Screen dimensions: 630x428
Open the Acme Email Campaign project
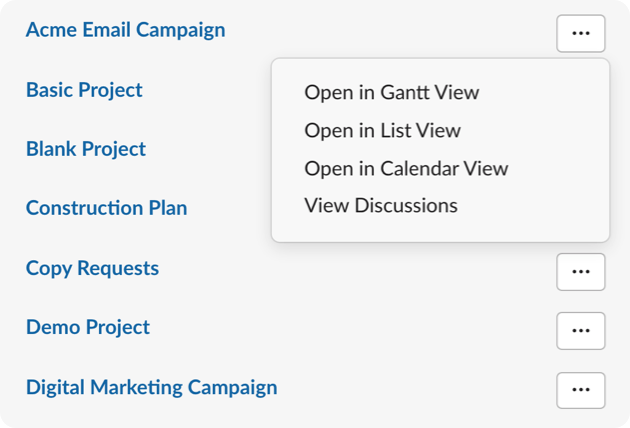[125, 30]
